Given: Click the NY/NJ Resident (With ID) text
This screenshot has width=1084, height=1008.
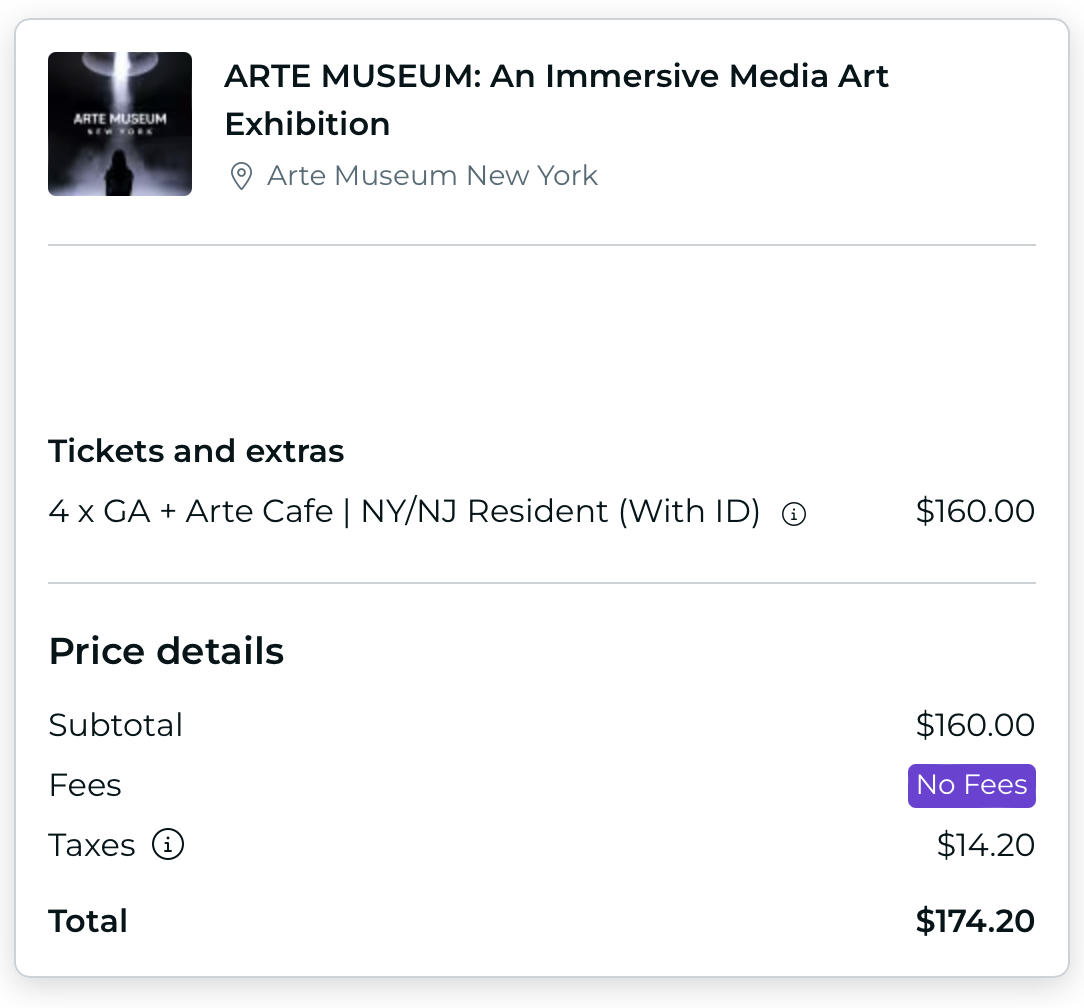Looking at the screenshot, I should click(x=560, y=512).
